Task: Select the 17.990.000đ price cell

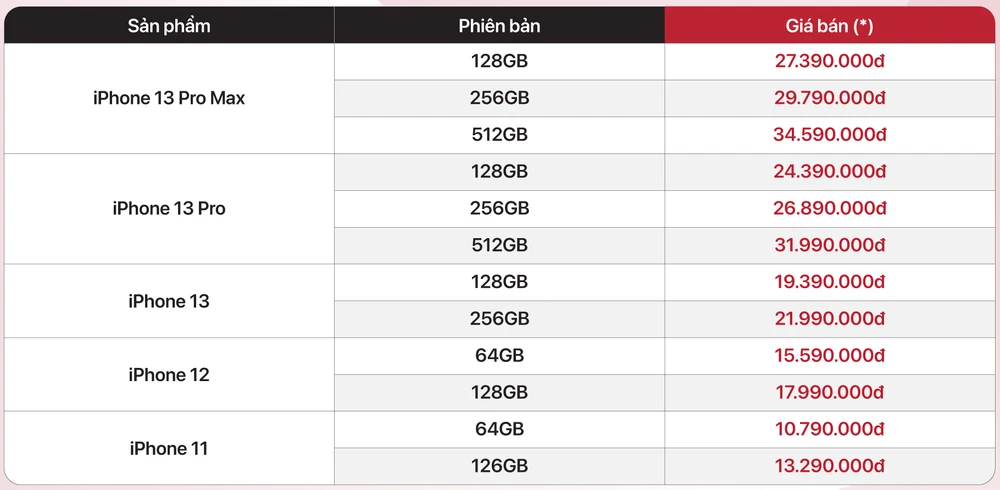Action: (x=830, y=393)
